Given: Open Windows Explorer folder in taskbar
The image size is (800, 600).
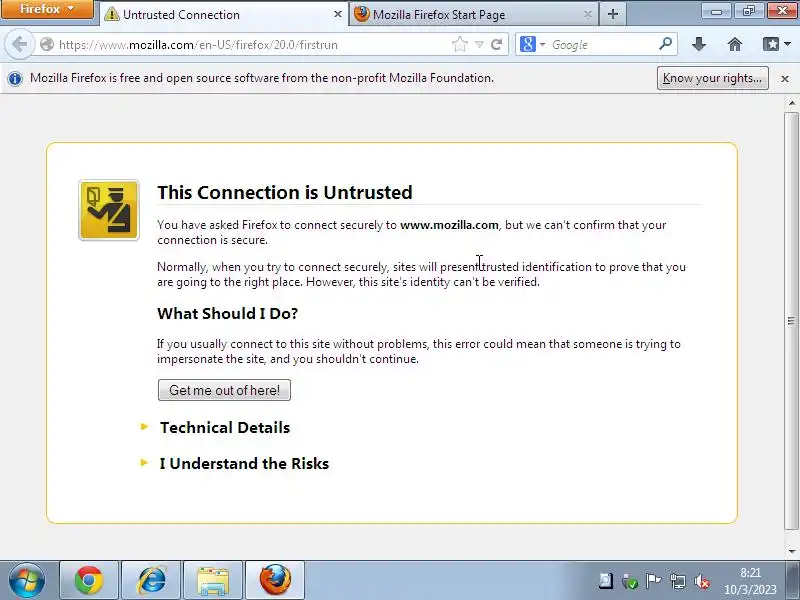Looking at the screenshot, I should 213,580.
